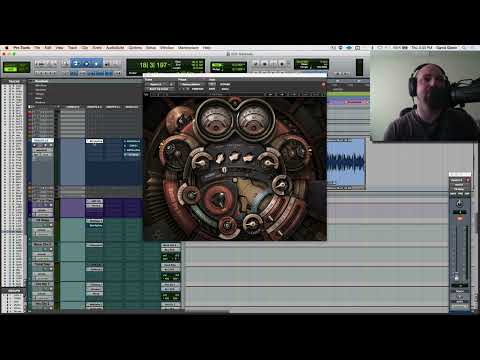Click the small red knob at plugin bottom
Screen dimensions: 480x360
click(x=227, y=225)
